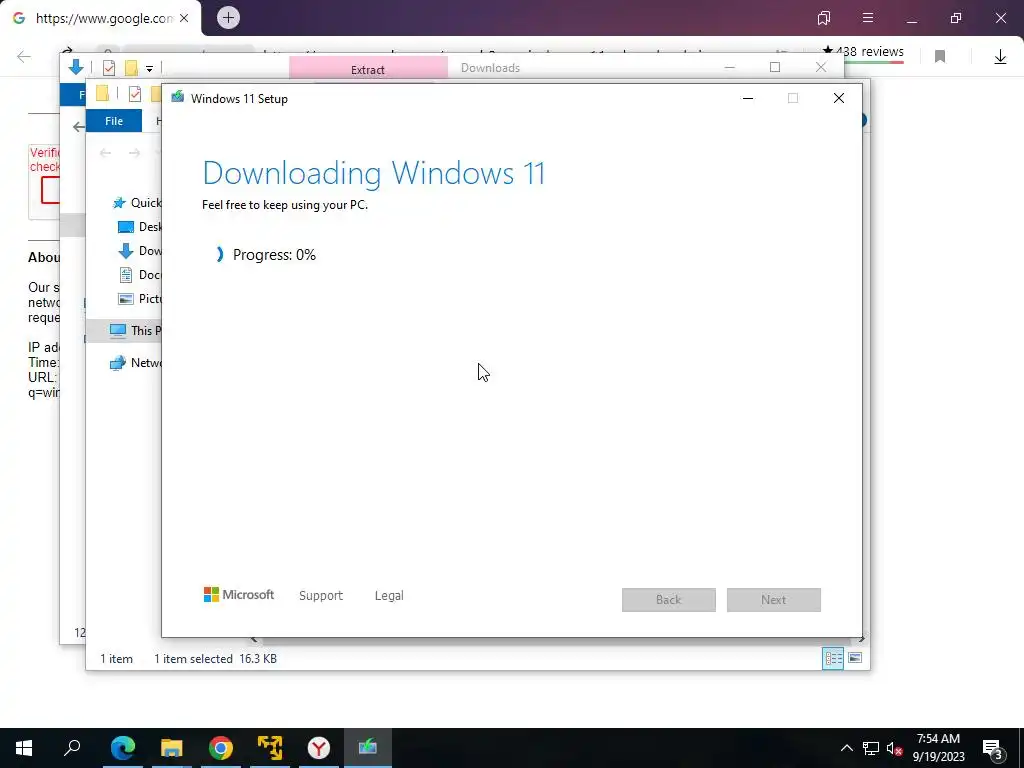Click the 438 reviews rating badge
Image resolution: width=1024 pixels, height=768 pixels.
[x=863, y=53]
